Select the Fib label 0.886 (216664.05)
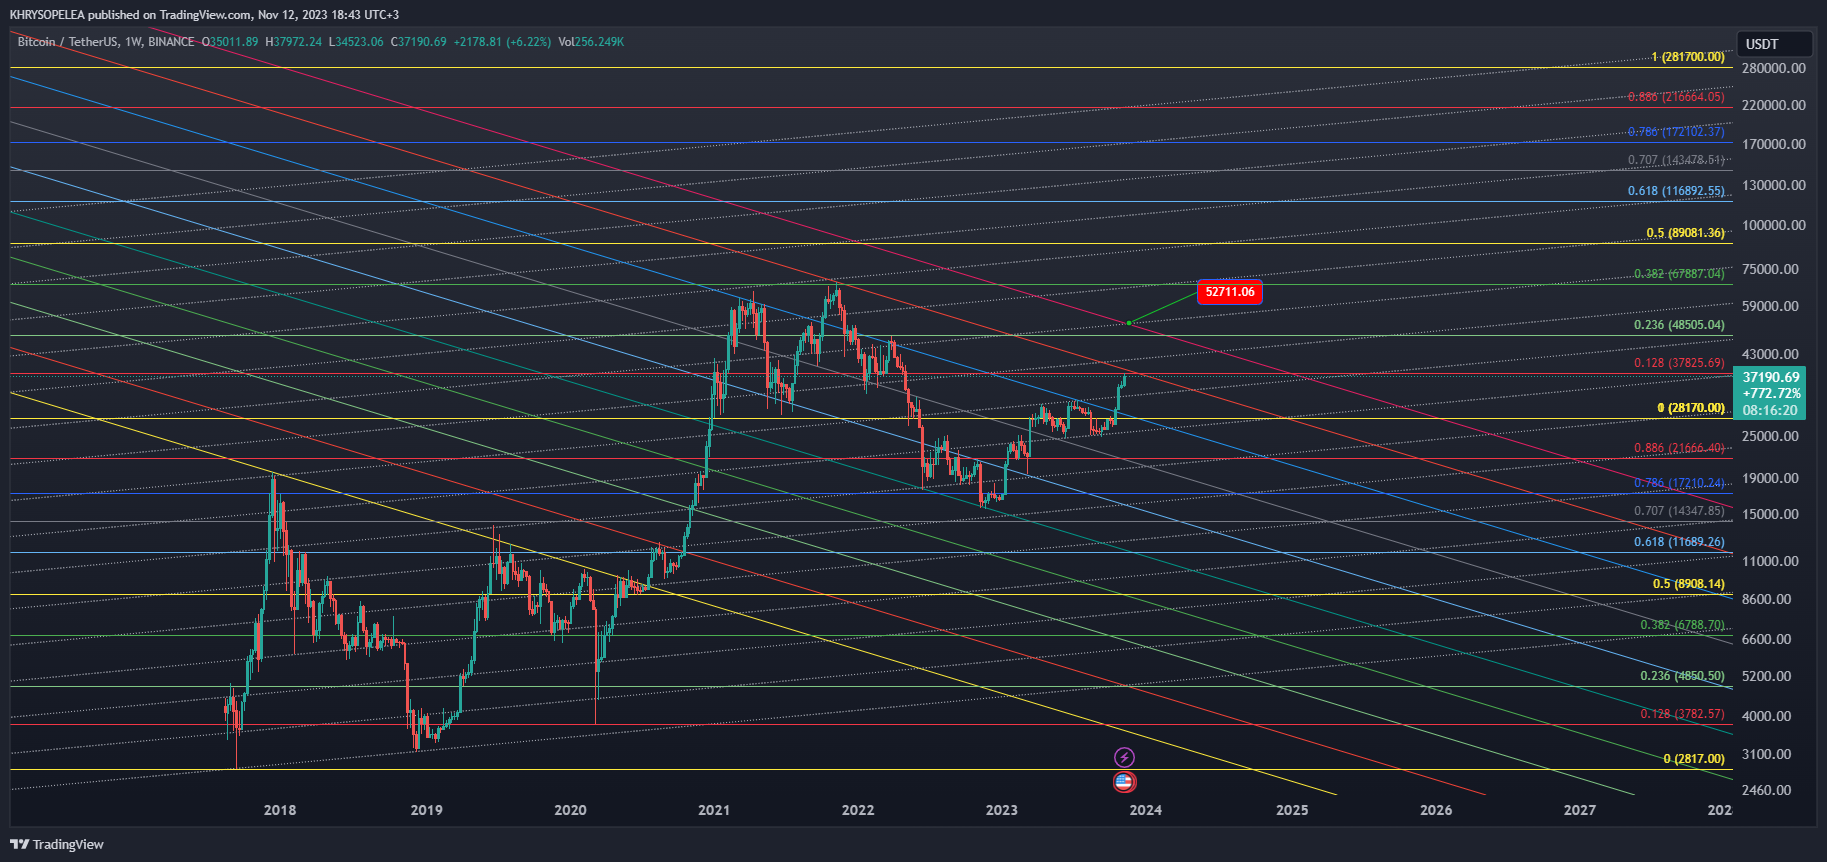 point(1676,97)
